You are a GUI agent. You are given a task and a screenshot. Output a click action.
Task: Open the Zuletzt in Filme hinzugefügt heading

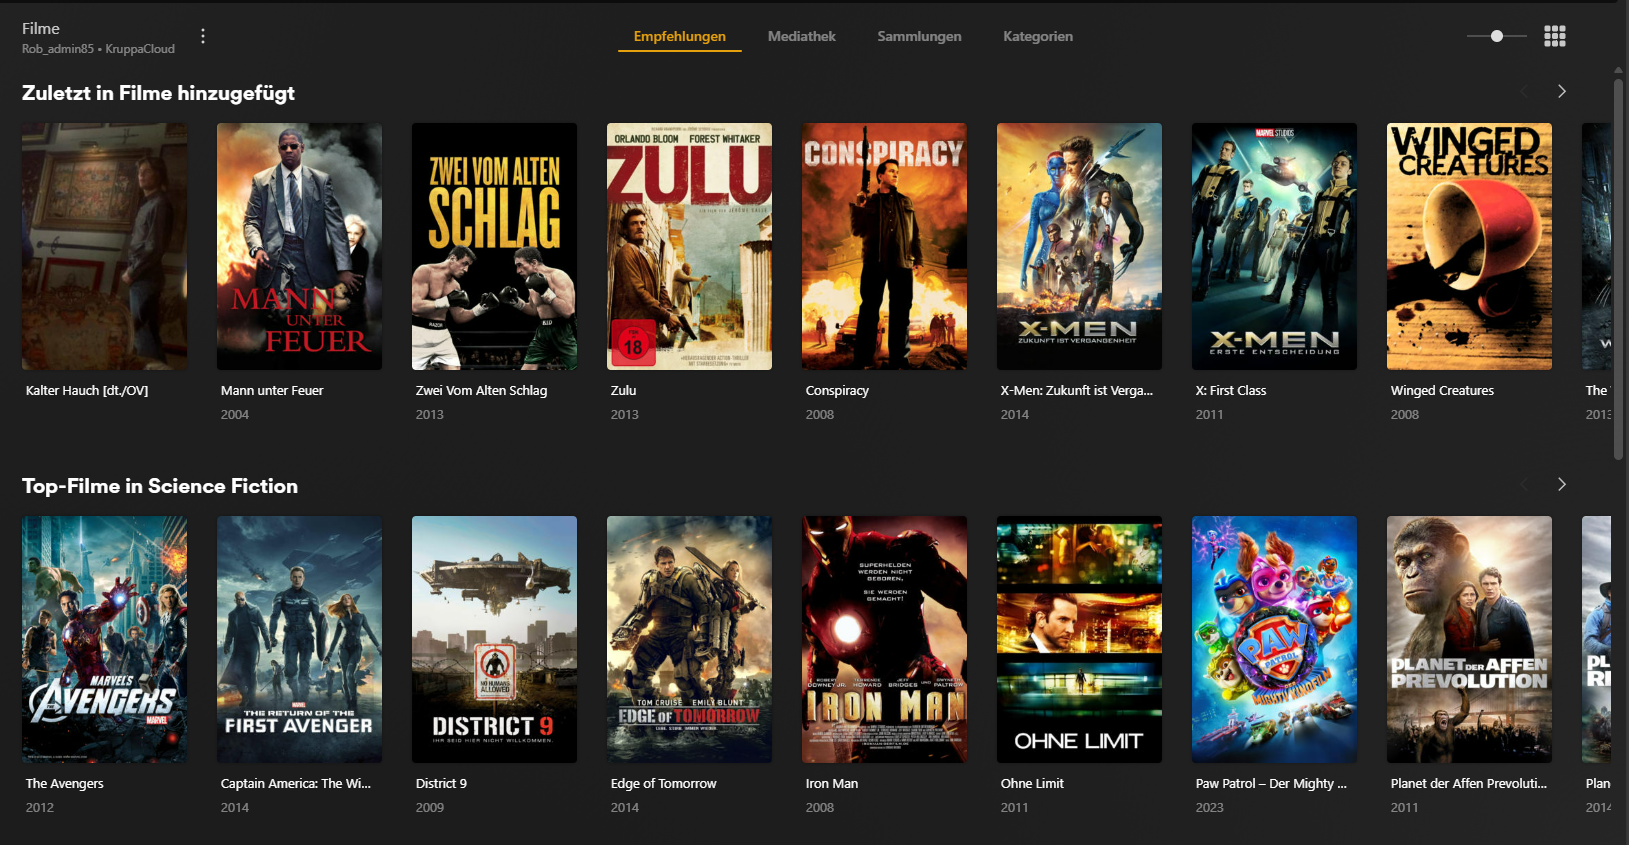(x=158, y=93)
